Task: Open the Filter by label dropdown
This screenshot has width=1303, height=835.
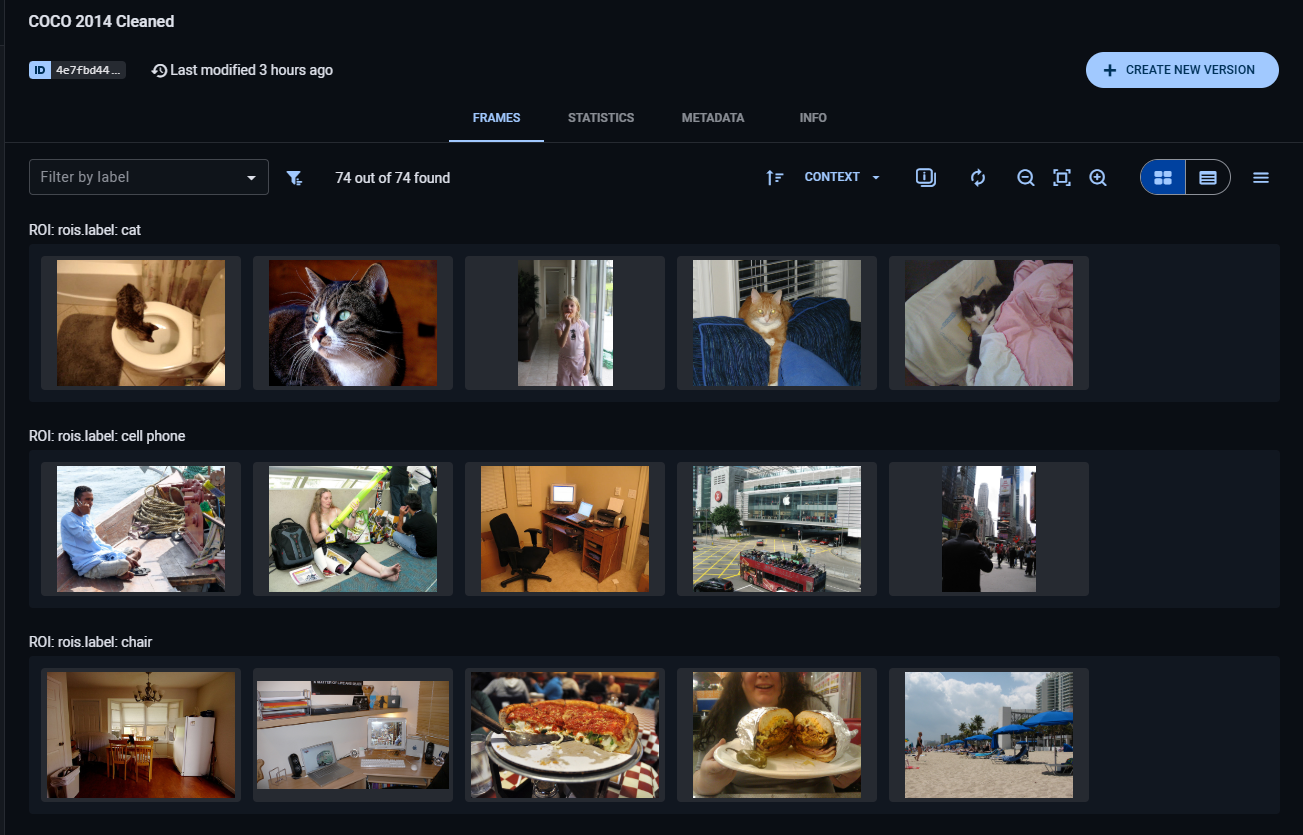Action: click(x=149, y=177)
